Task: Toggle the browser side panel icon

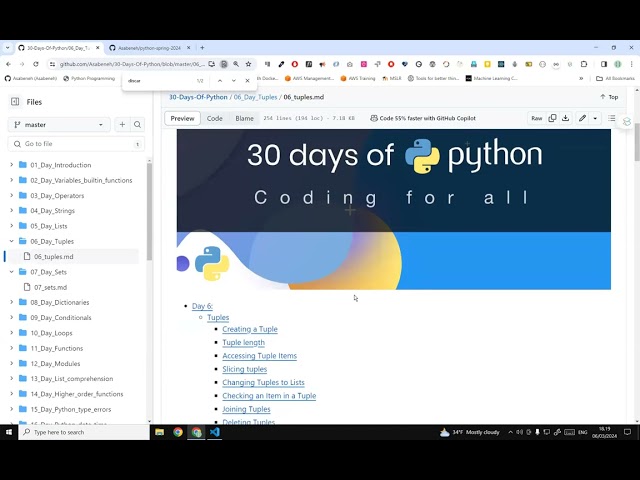Action: (604, 64)
